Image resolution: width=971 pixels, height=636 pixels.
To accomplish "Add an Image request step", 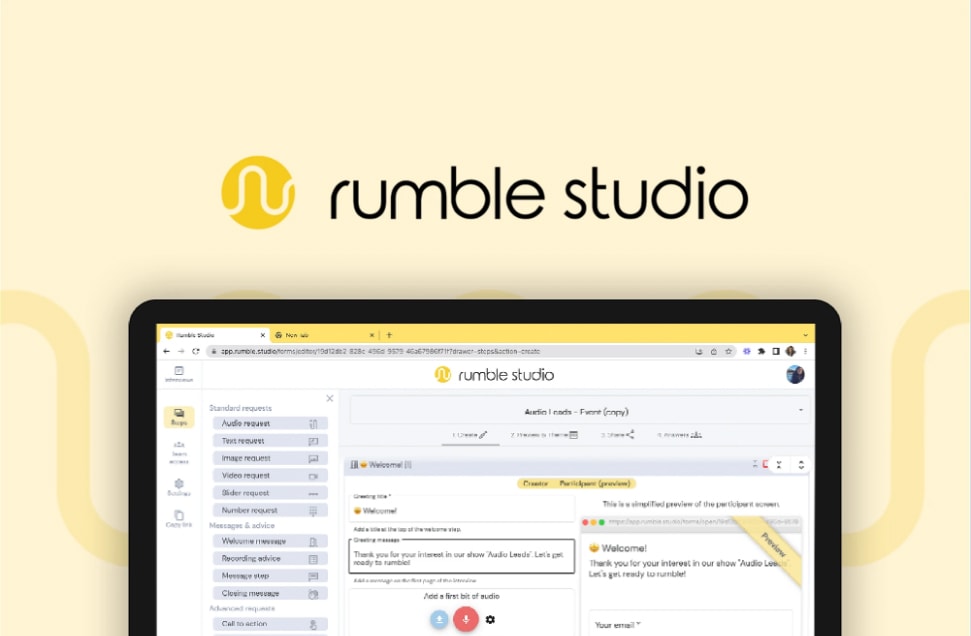I will [x=270, y=458].
